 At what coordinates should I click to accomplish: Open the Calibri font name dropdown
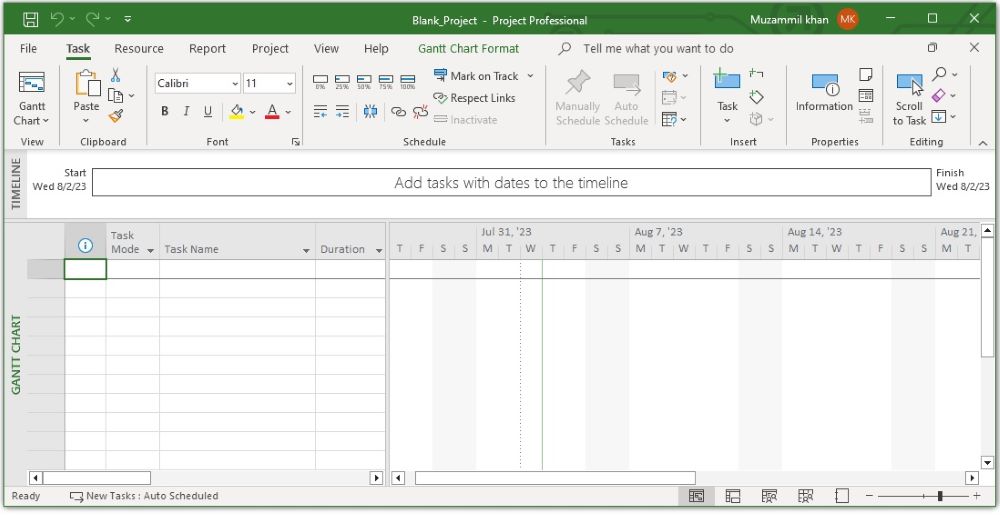(x=235, y=84)
